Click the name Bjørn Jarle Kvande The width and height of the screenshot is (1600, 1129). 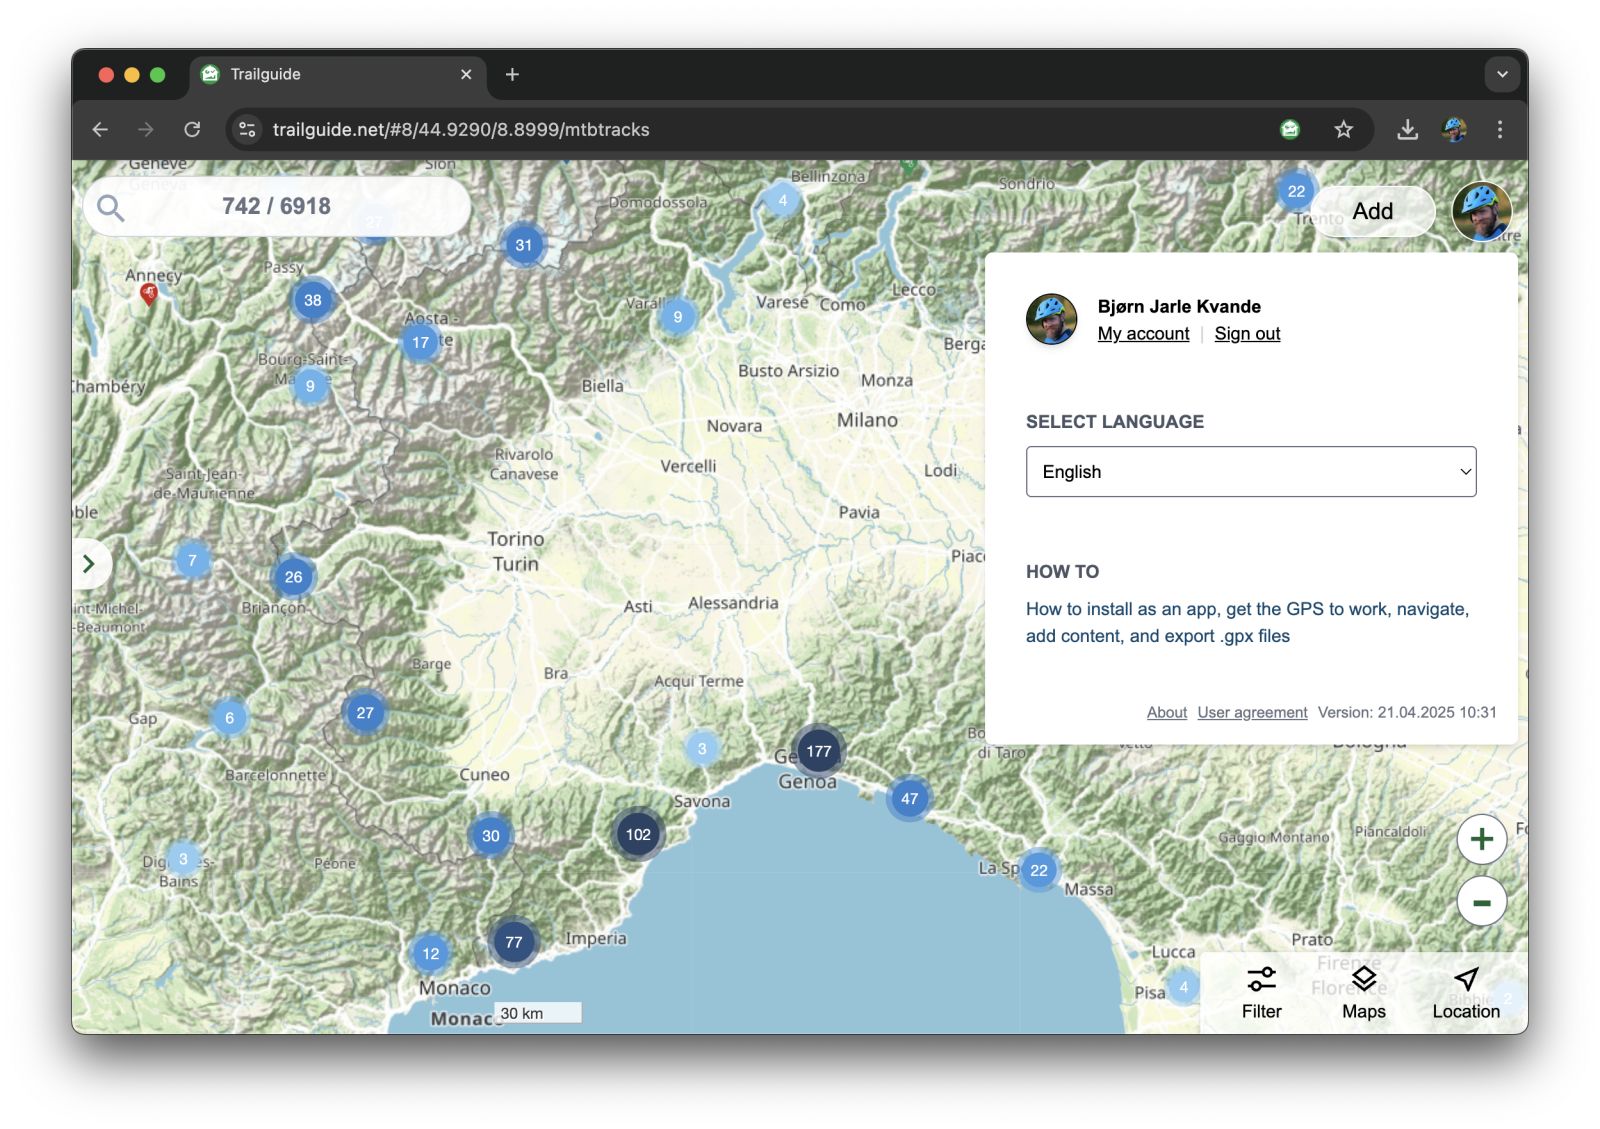tap(1178, 306)
